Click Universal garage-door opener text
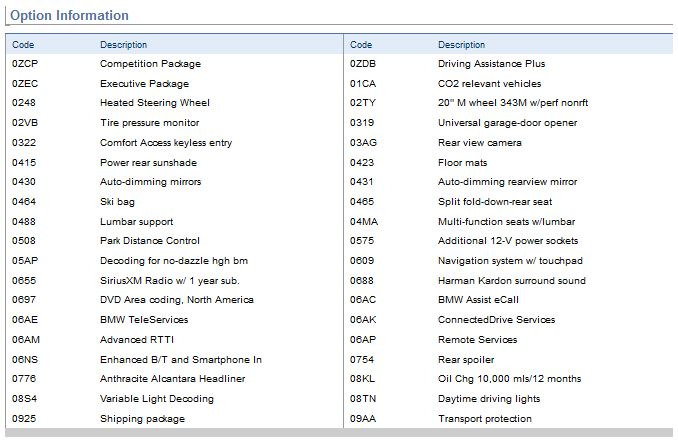The image size is (678, 442). [x=508, y=123]
